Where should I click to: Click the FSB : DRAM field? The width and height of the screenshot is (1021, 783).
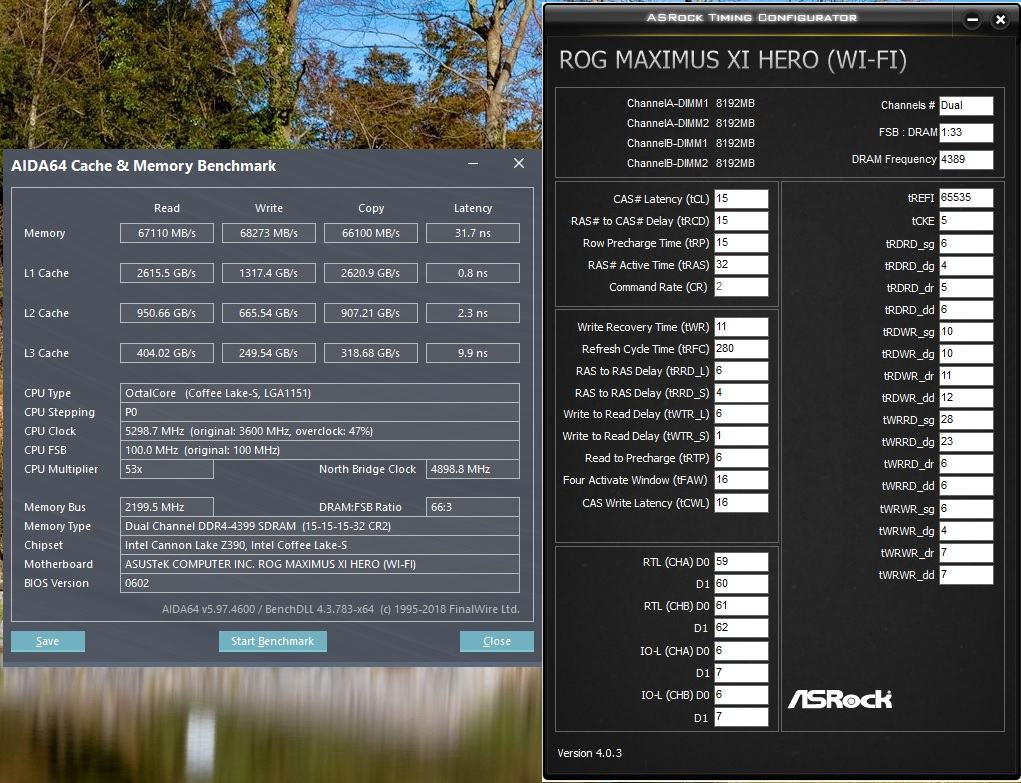966,132
